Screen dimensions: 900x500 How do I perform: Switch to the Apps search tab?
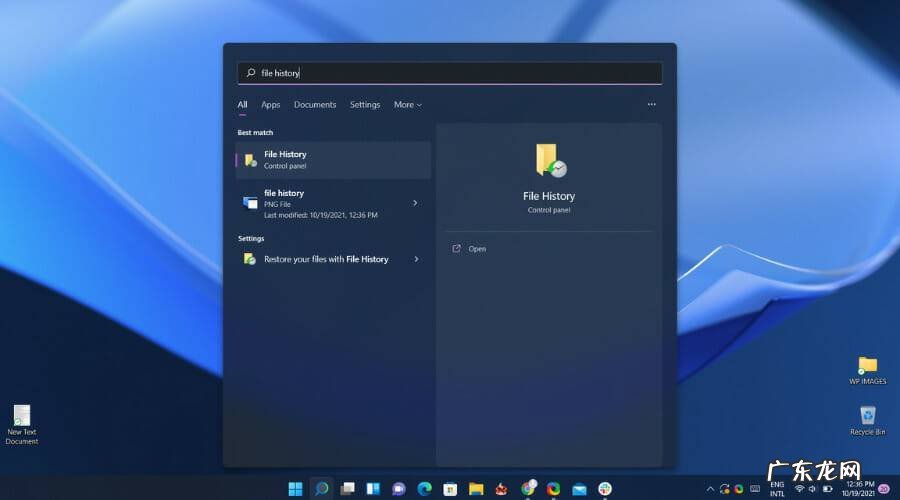[x=270, y=104]
